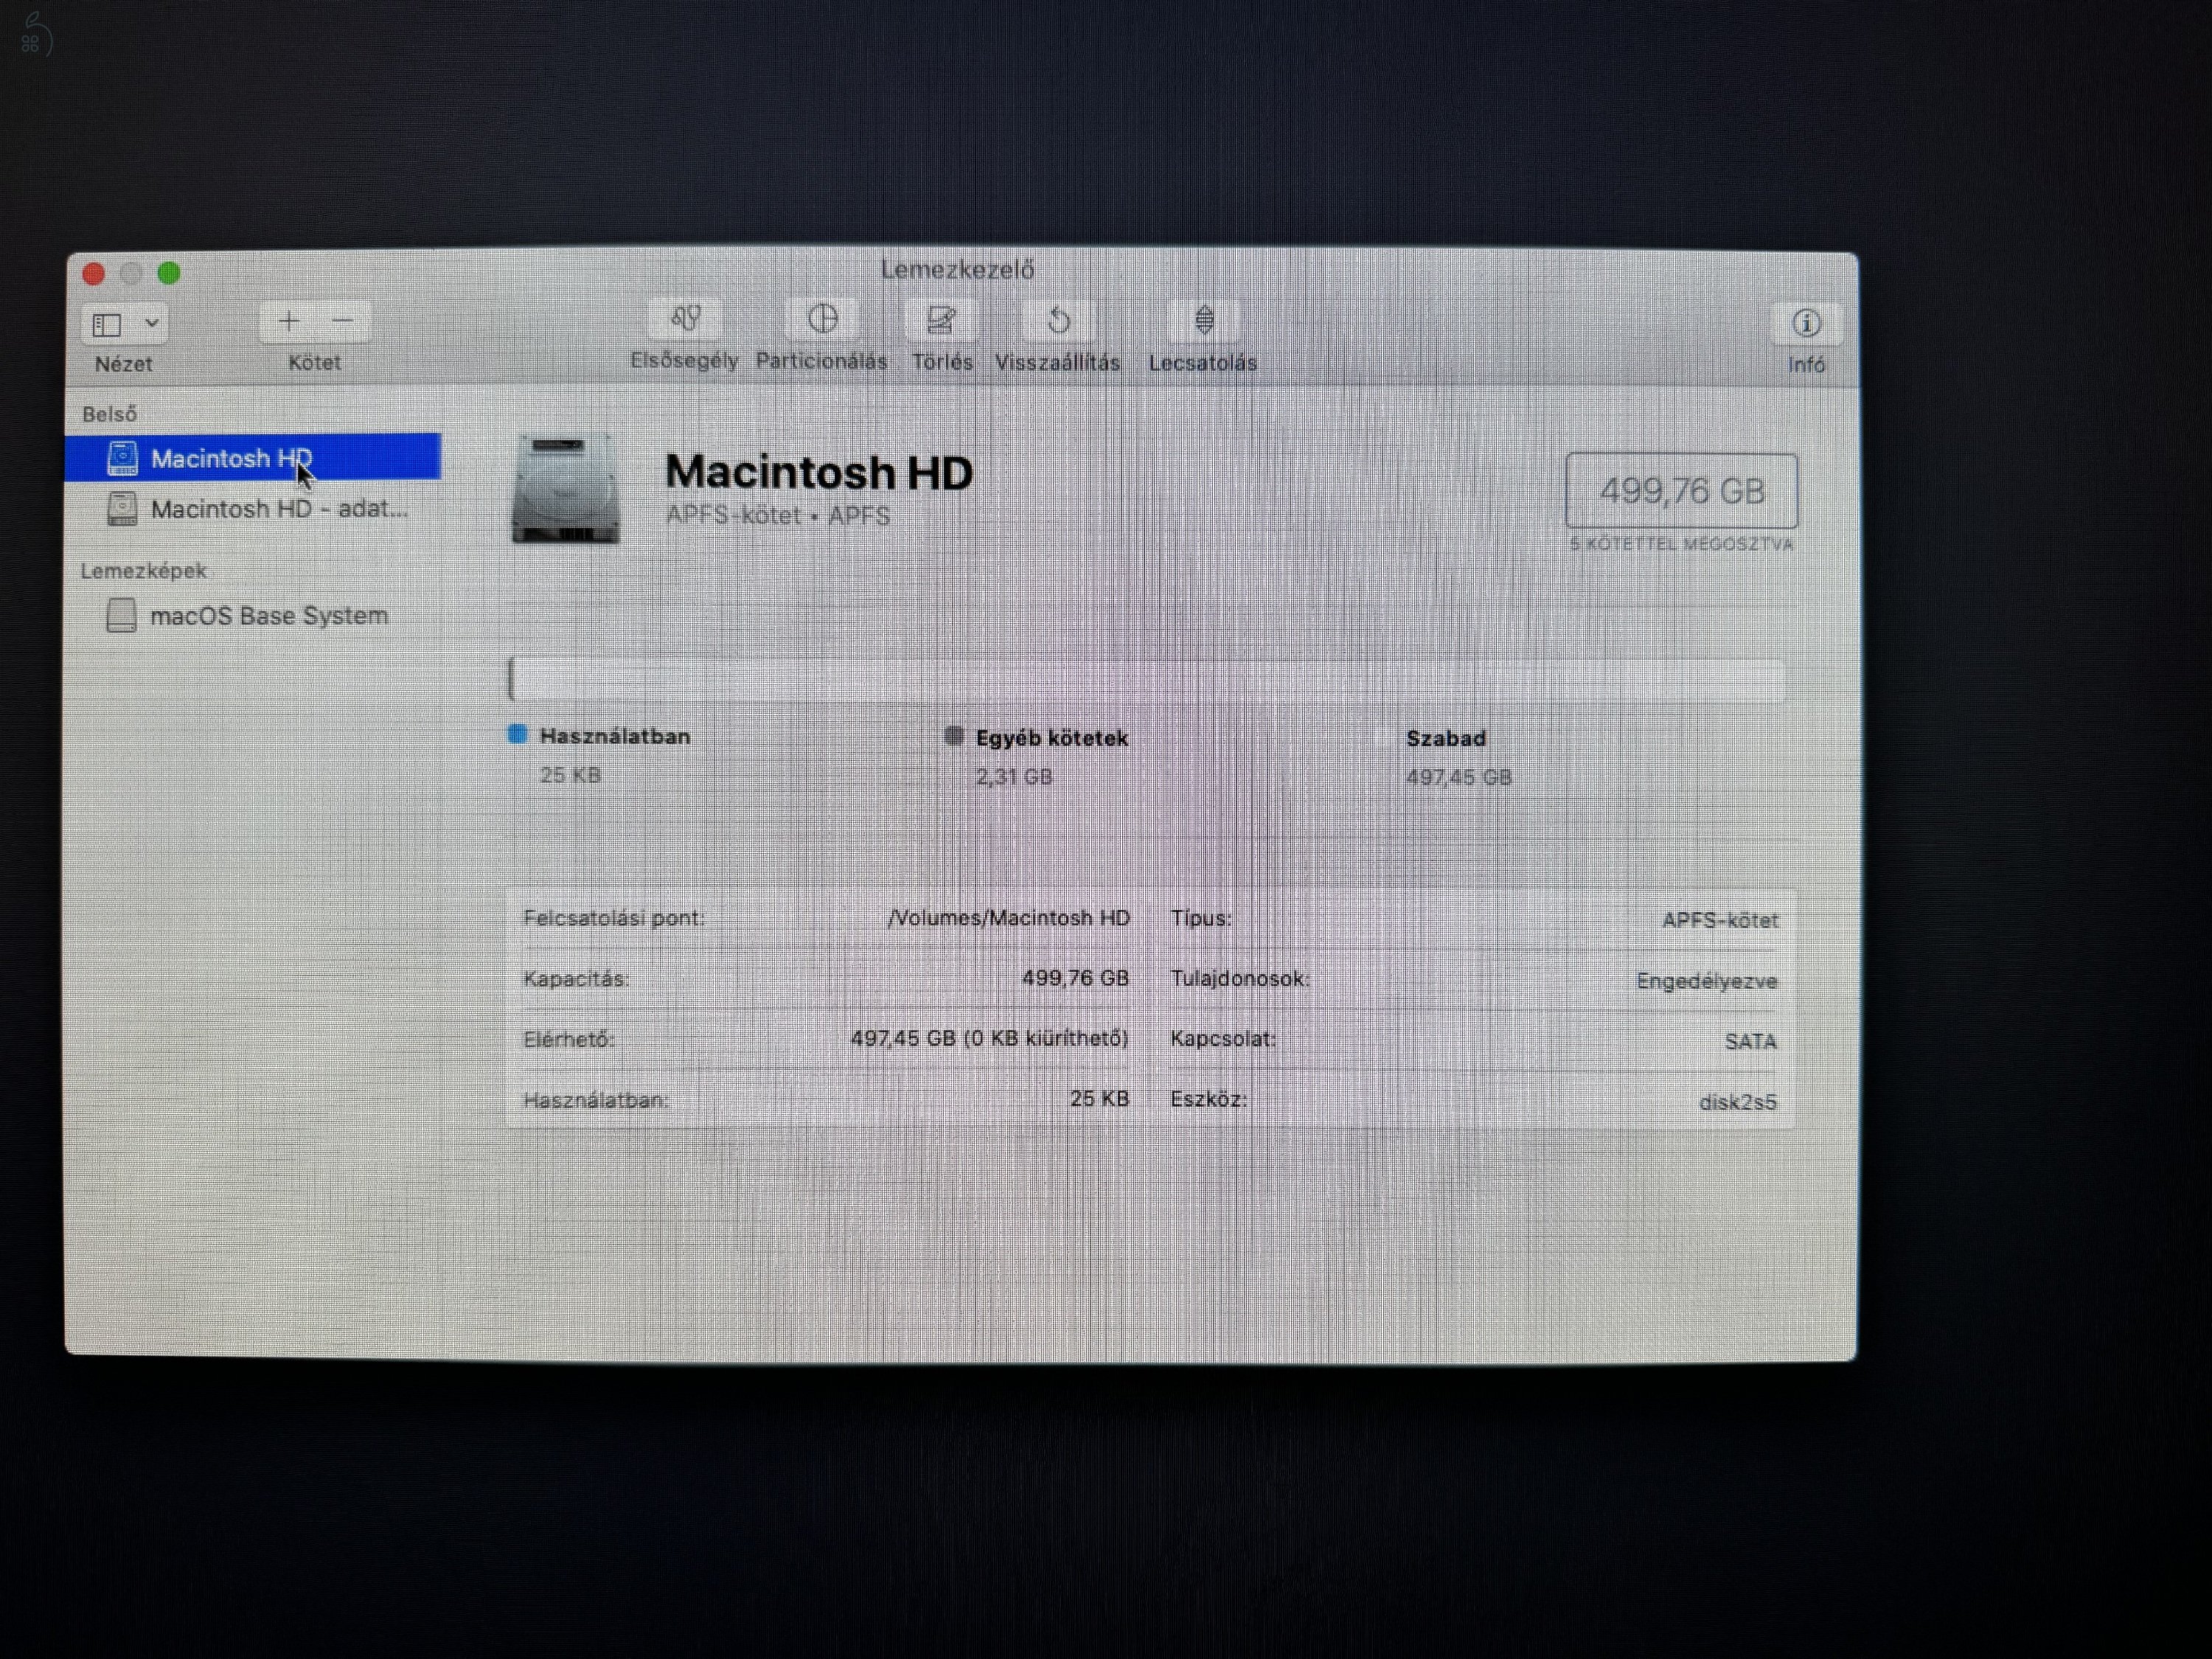The image size is (2212, 1659).
Task: Click the Szabad value 497,45 GB
Action: pyautogui.click(x=1459, y=778)
